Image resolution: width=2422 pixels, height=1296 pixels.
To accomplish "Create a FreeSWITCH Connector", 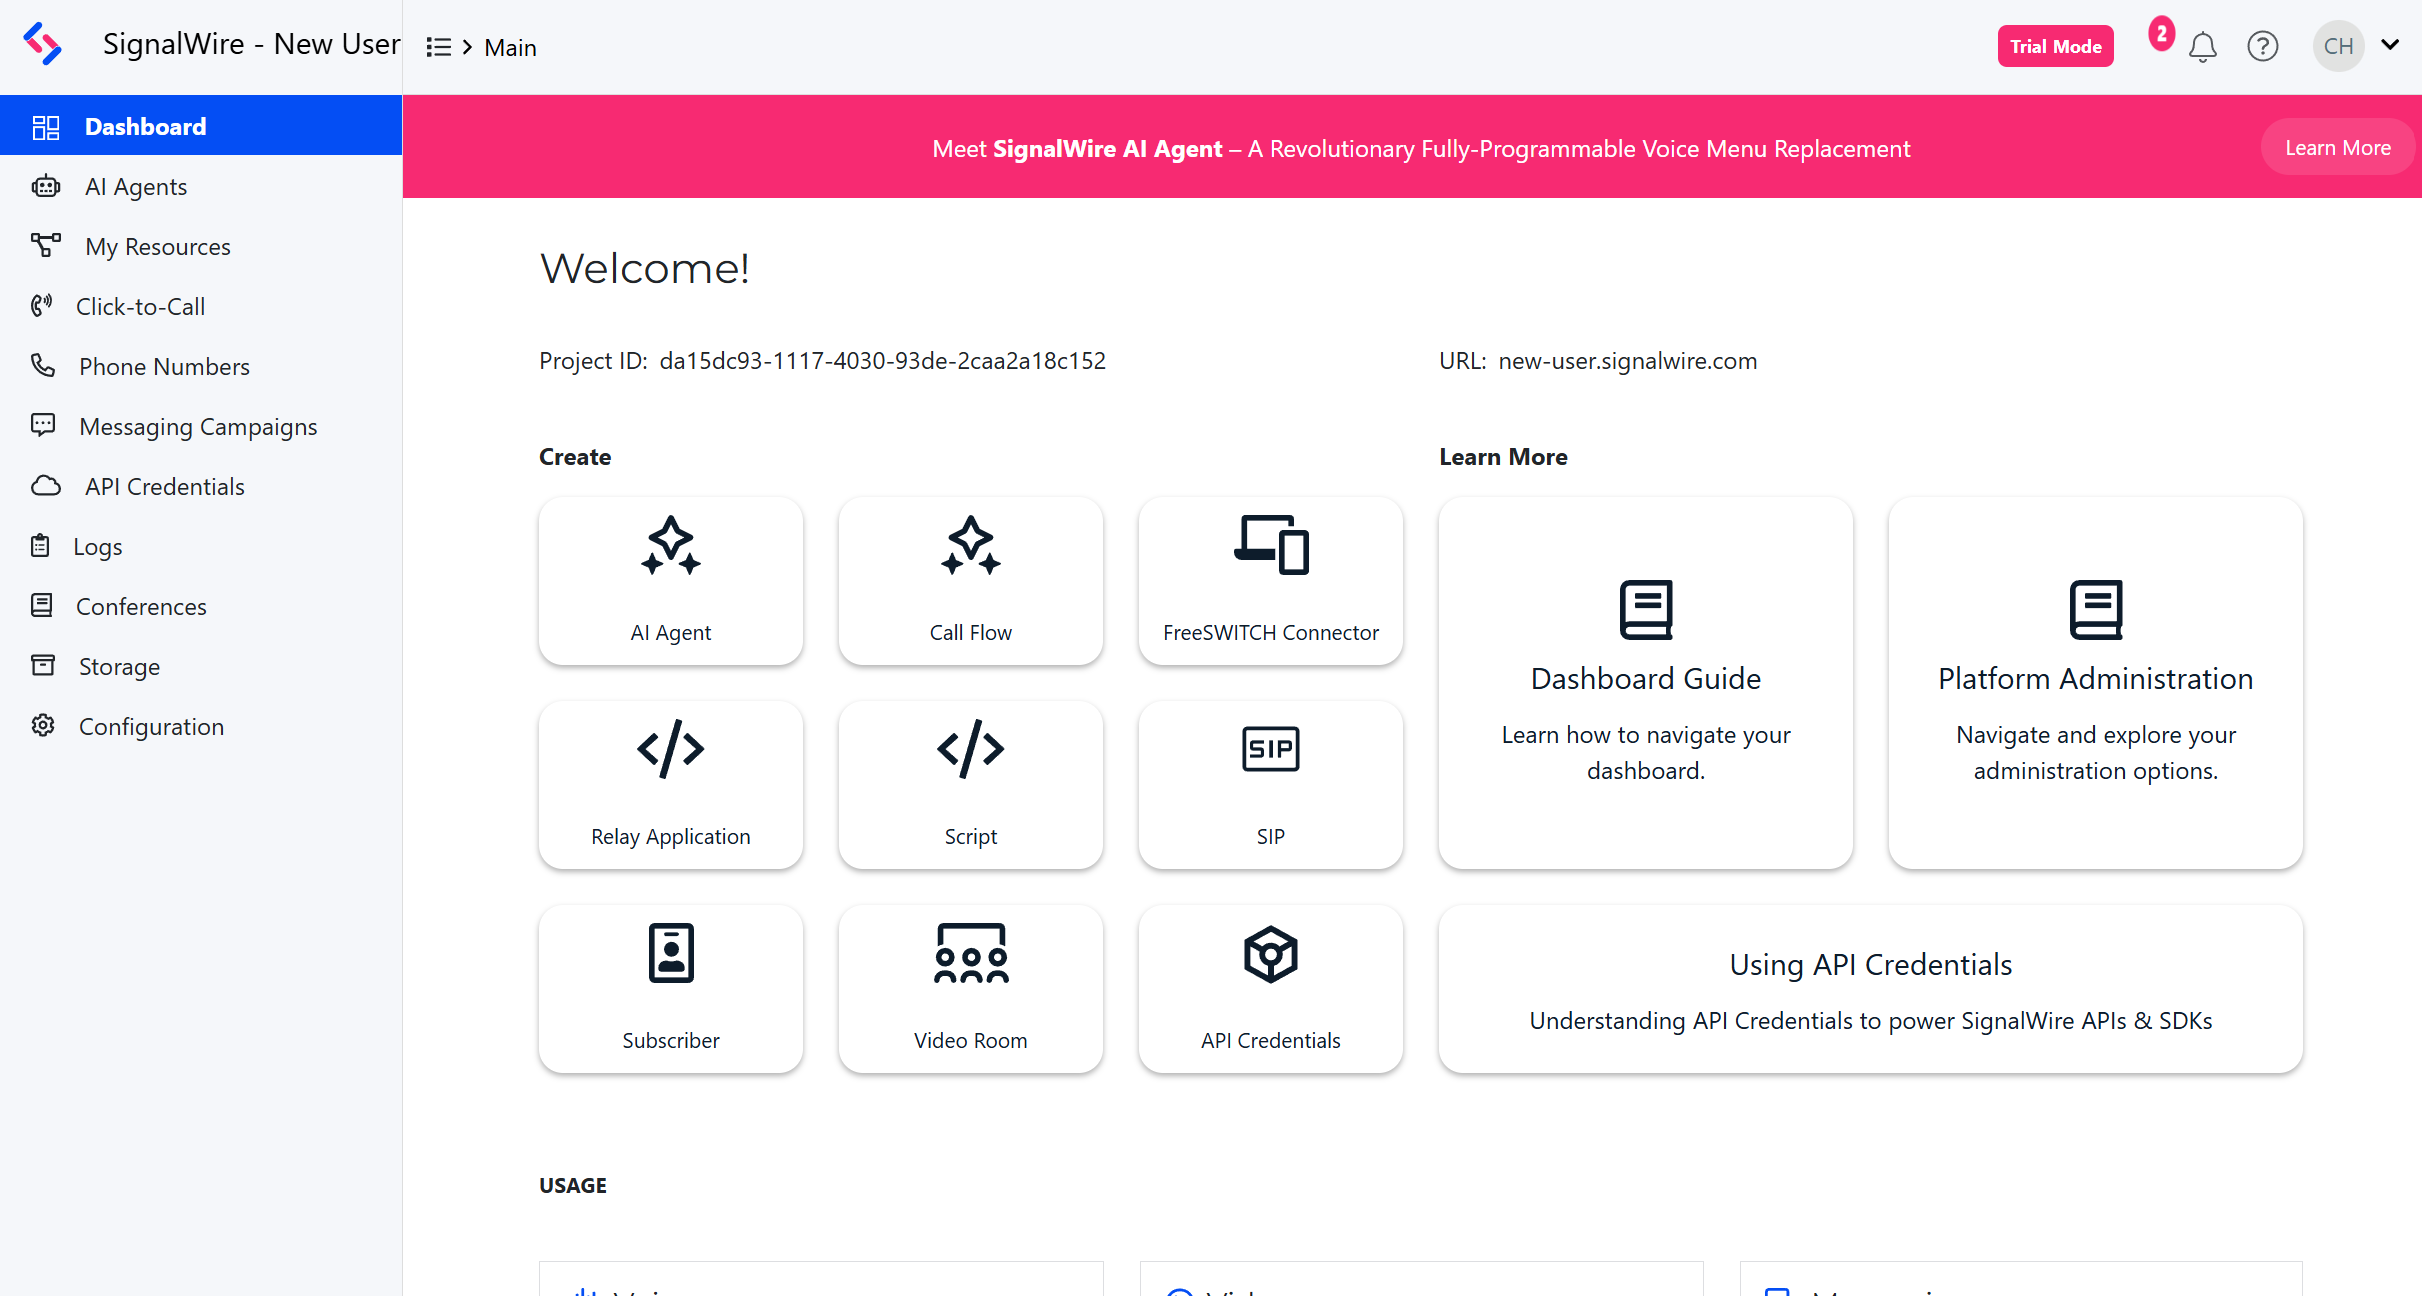I will coord(1270,581).
